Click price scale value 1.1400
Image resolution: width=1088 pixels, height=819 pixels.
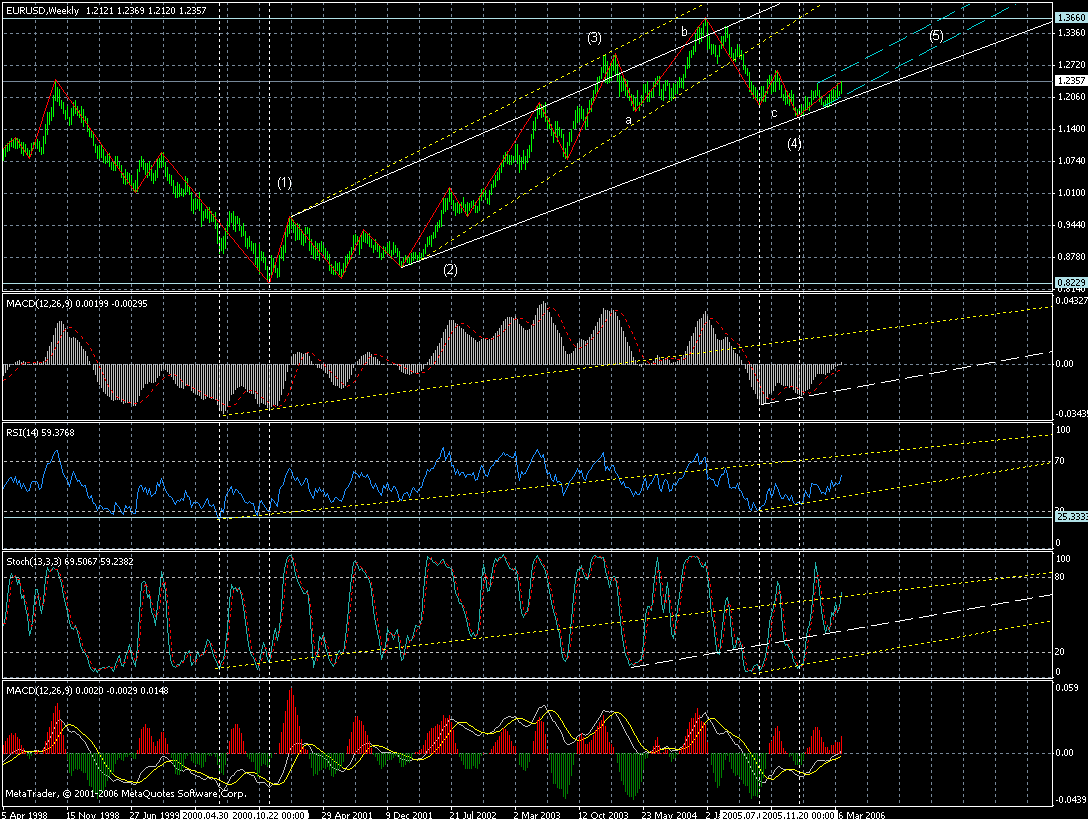click(x=1071, y=129)
